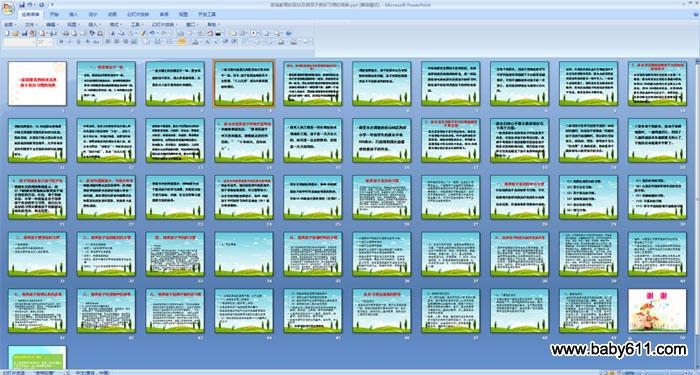Click the Open folder icon in the classic toolbar

[x=16, y=33]
